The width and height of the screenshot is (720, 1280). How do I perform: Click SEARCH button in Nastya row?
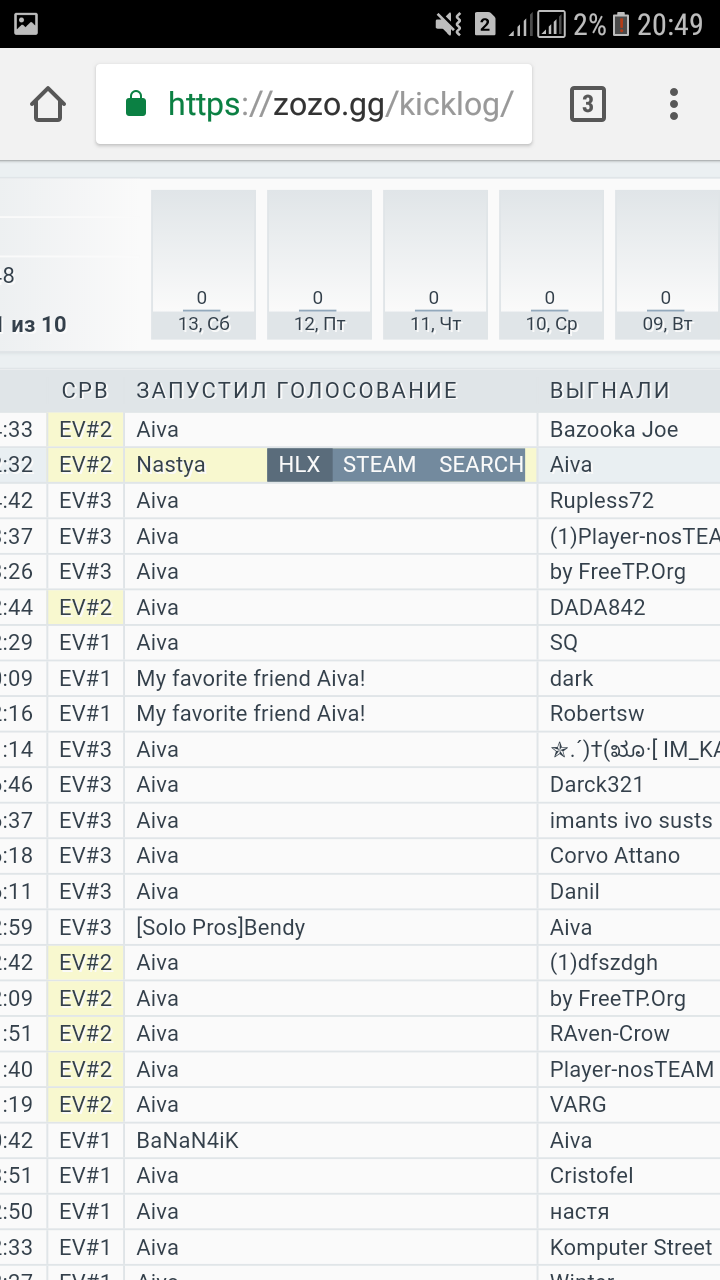click(x=481, y=465)
